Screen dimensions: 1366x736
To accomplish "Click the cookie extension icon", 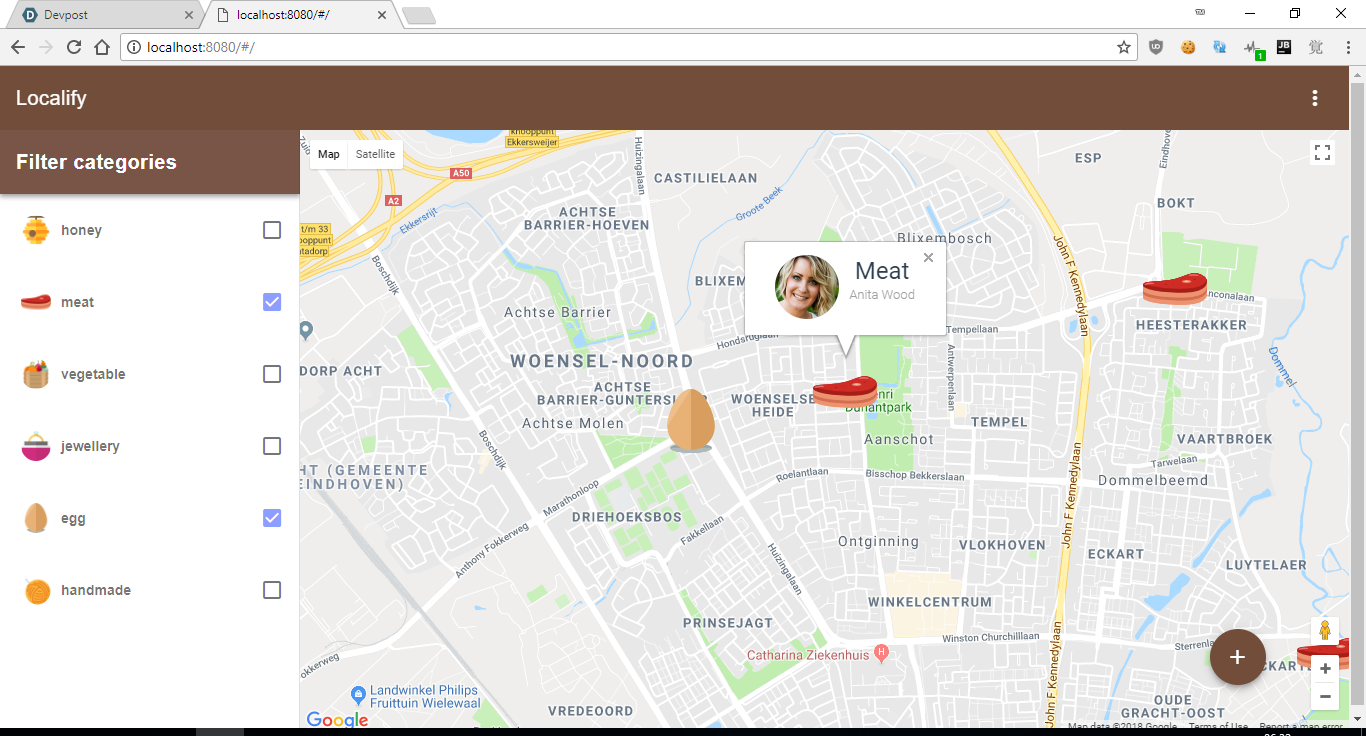I will [x=1188, y=47].
